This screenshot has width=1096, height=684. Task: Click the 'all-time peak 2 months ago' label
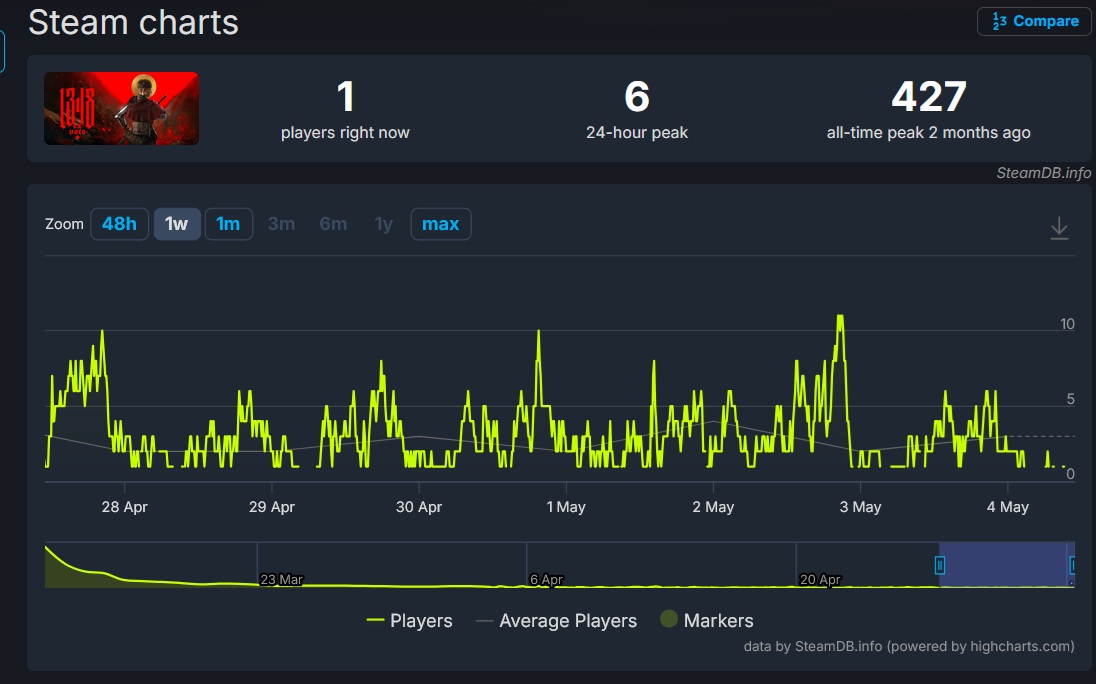[x=928, y=133]
